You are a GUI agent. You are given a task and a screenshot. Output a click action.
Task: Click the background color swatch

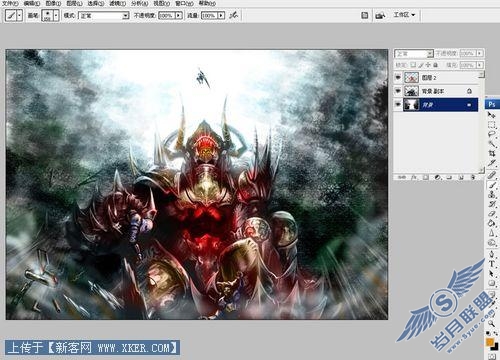[x=495, y=347]
